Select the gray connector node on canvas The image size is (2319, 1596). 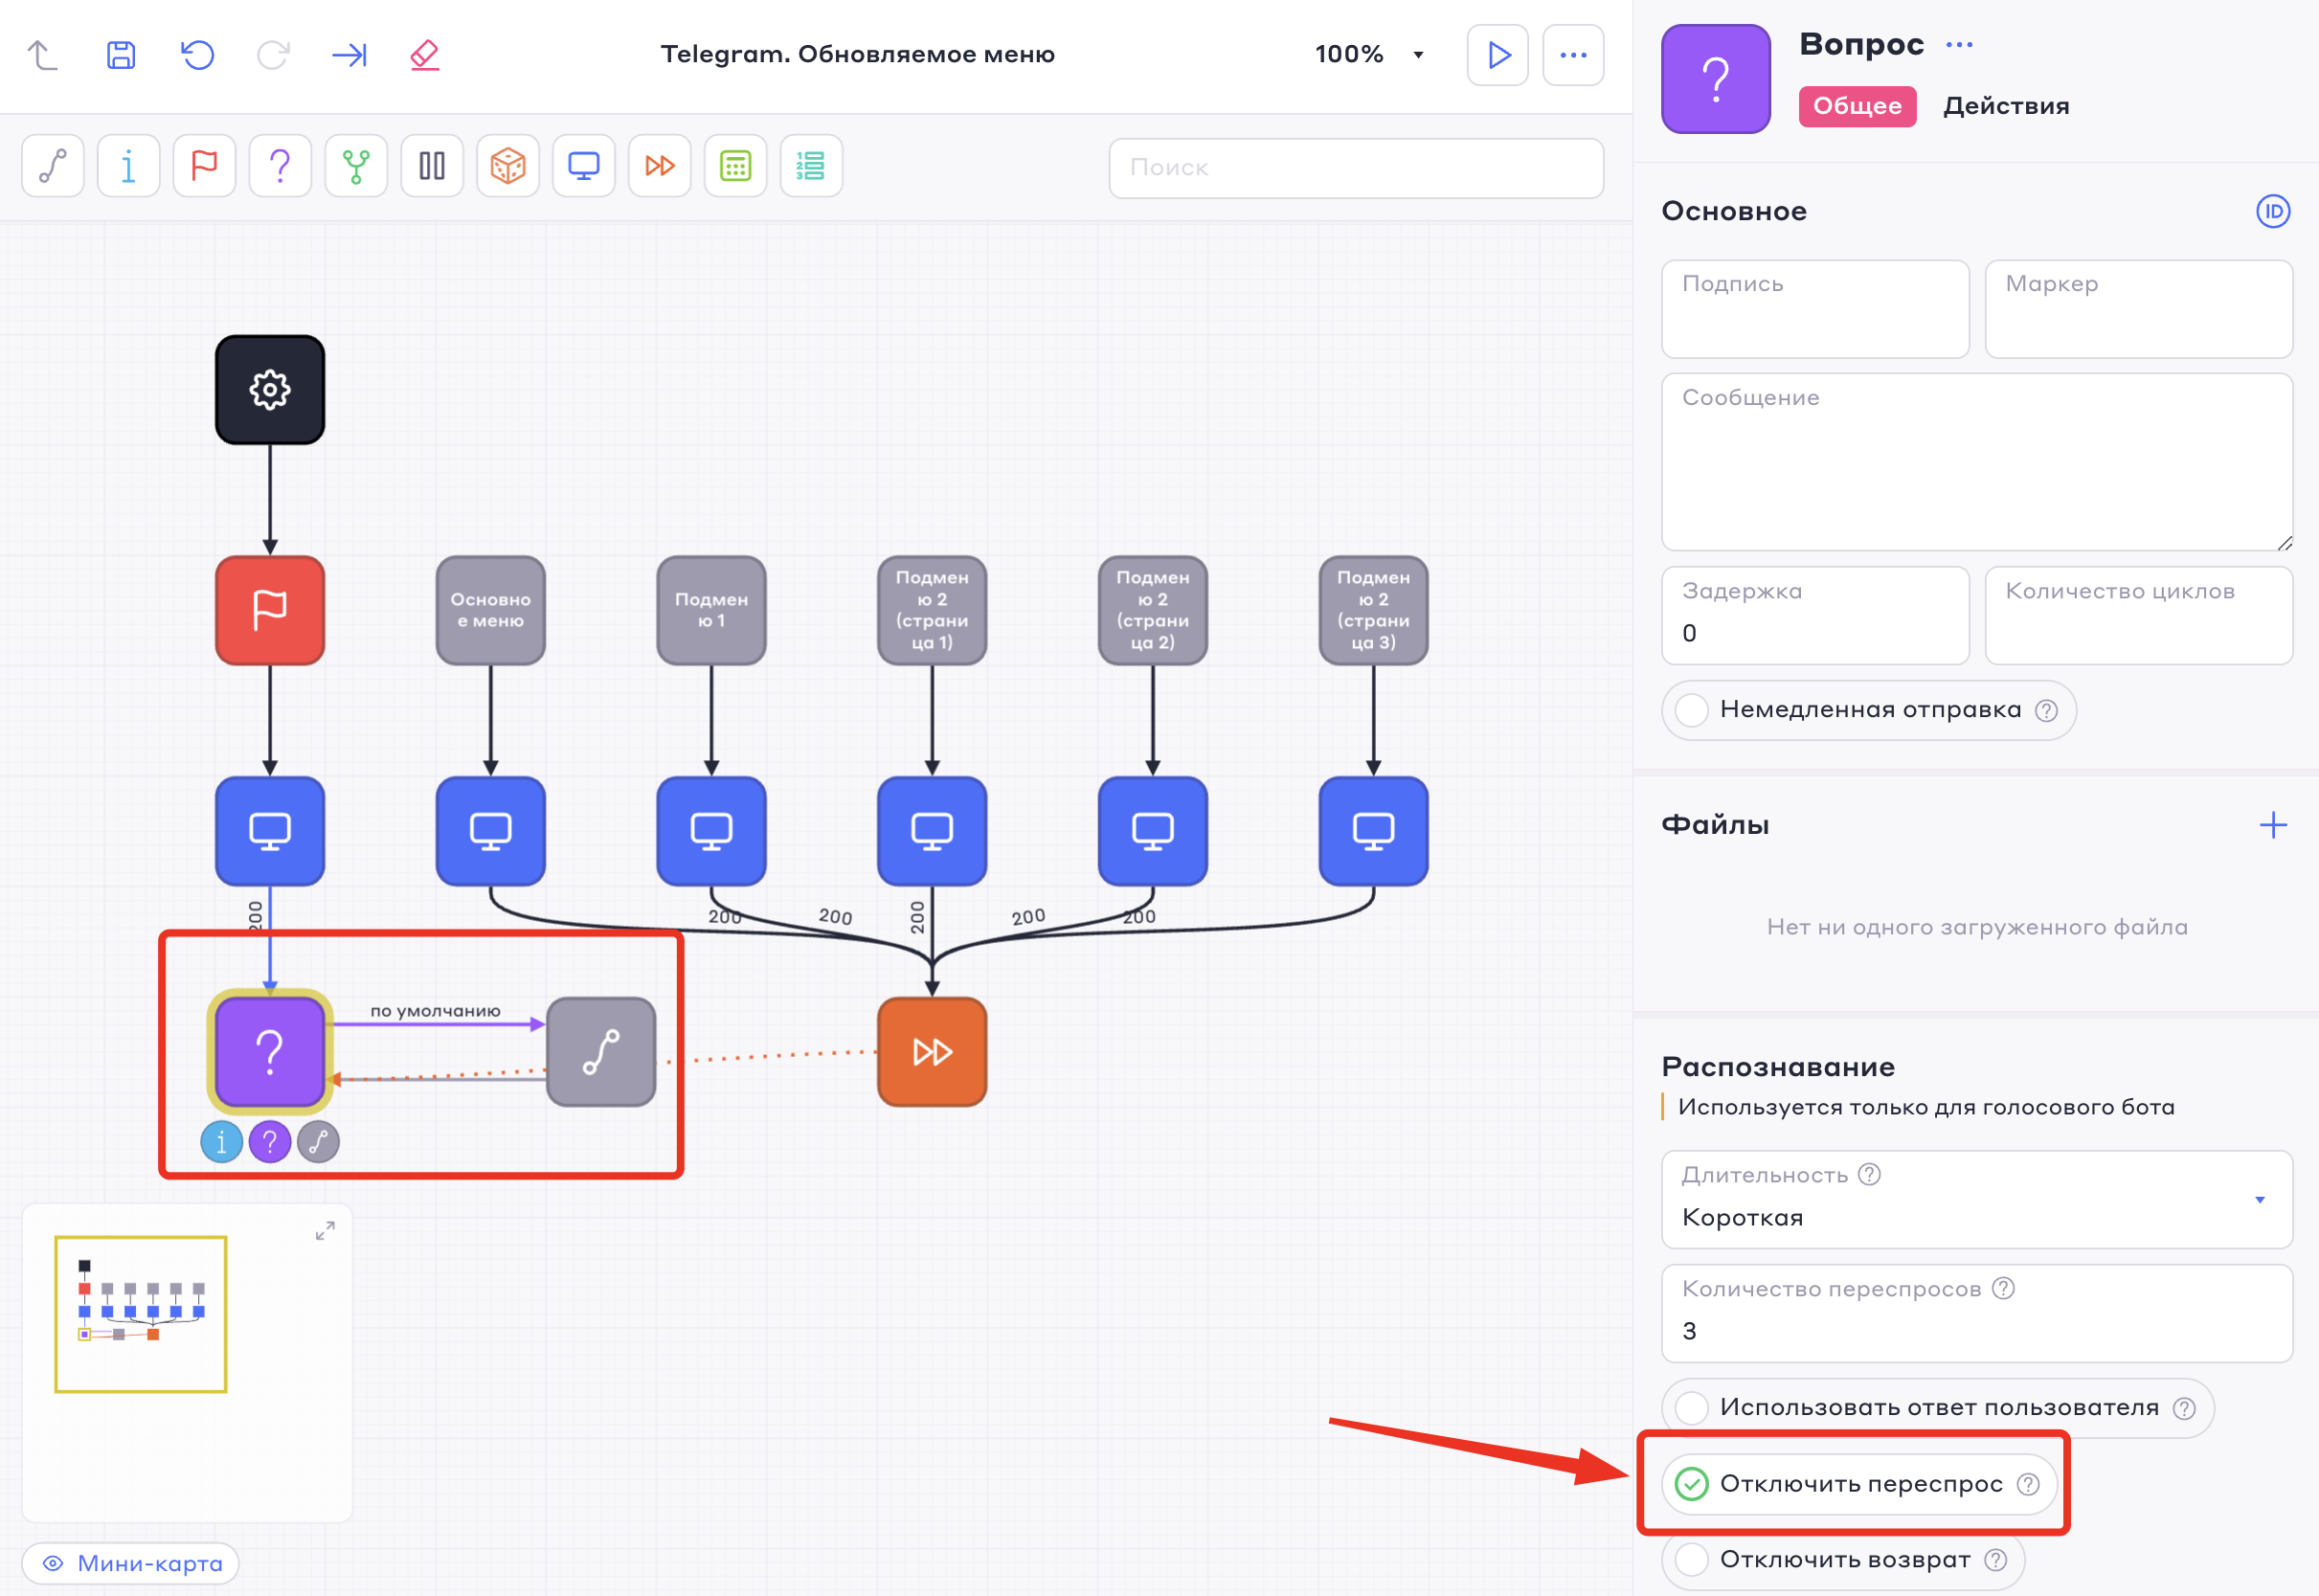[601, 1052]
